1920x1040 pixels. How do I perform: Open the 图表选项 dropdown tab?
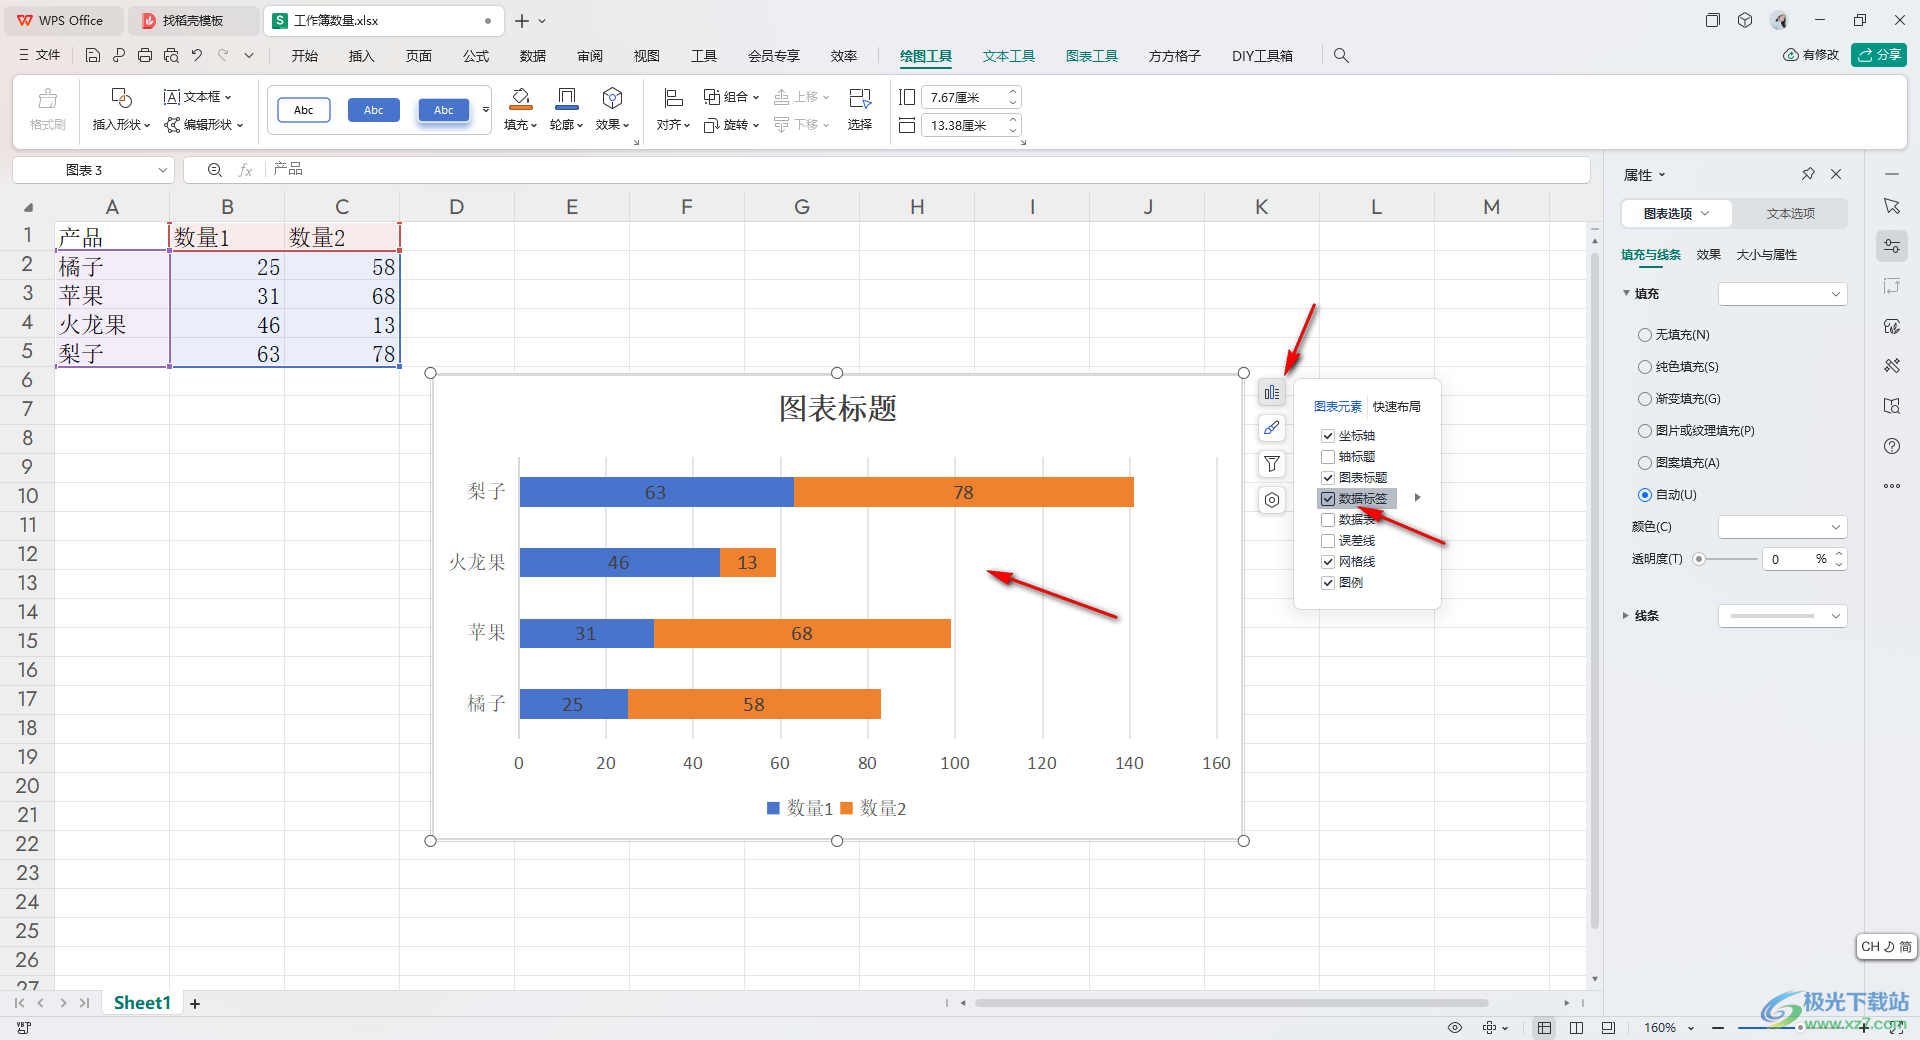pos(1677,214)
